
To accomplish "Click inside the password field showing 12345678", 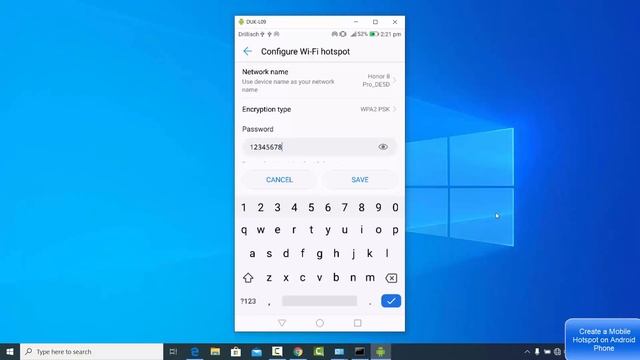I will (319, 147).
